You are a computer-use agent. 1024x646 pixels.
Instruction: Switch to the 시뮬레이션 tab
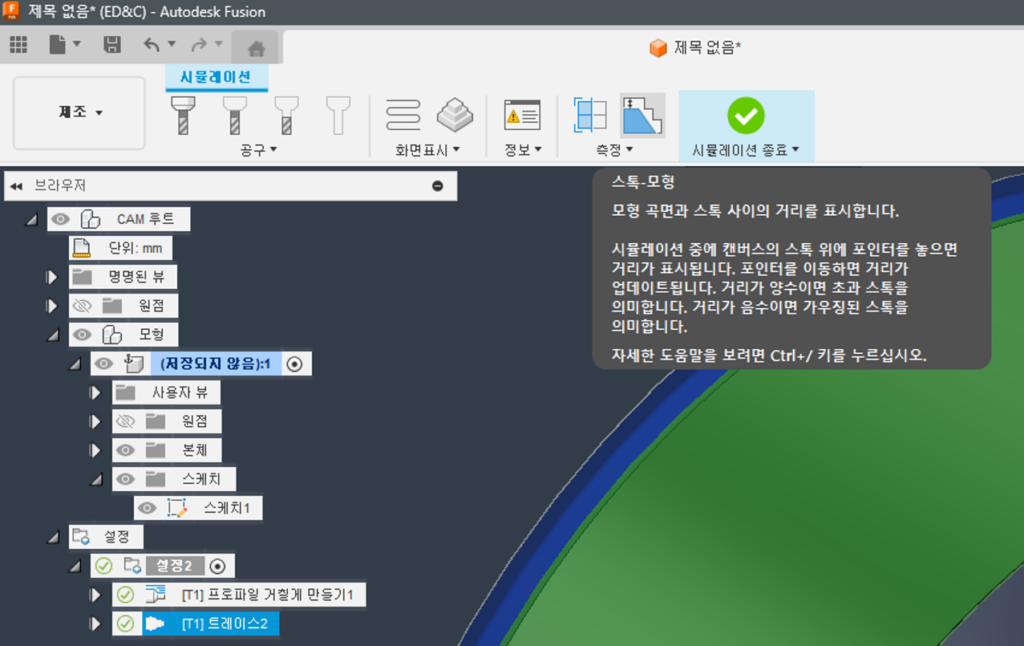click(216, 77)
